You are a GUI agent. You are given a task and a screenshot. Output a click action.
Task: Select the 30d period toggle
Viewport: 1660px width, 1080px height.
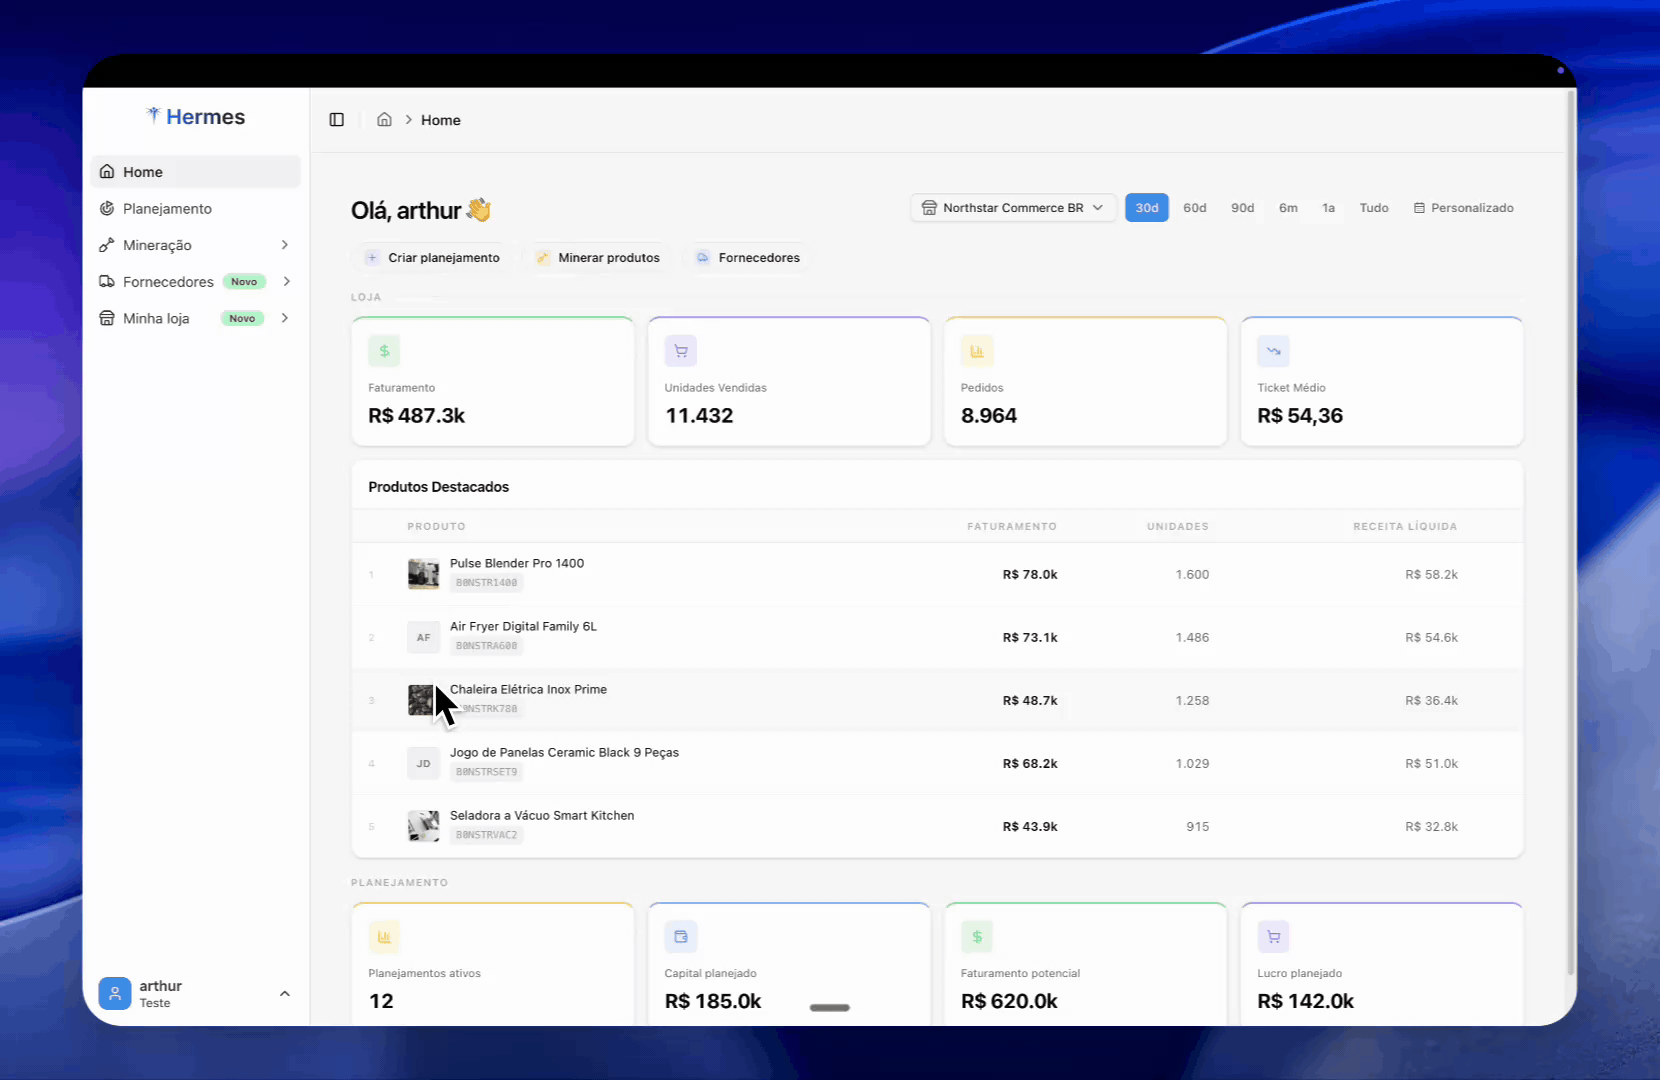(1146, 208)
